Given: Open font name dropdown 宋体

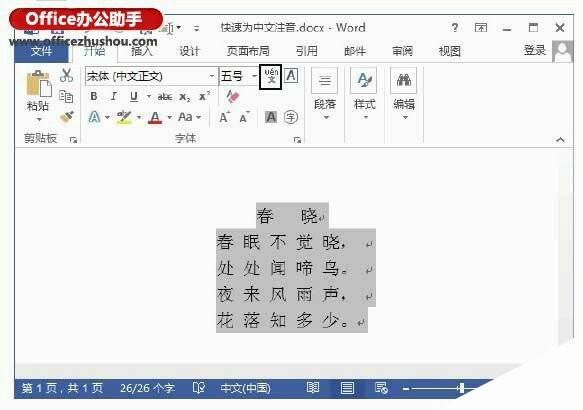Looking at the screenshot, I should coord(212,76).
